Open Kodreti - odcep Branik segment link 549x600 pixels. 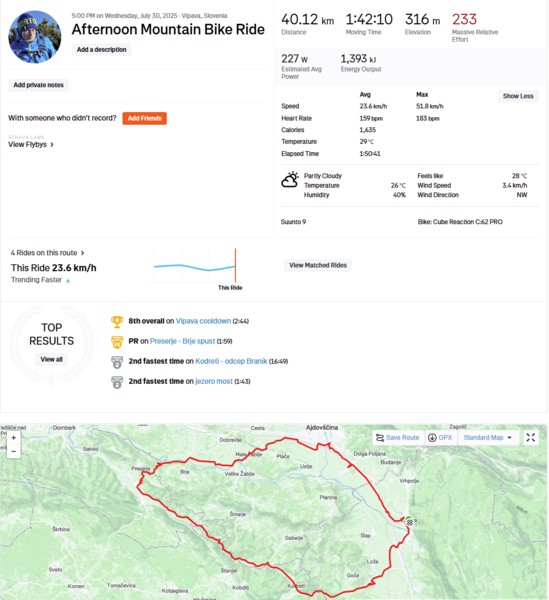click(x=231, y=361)
